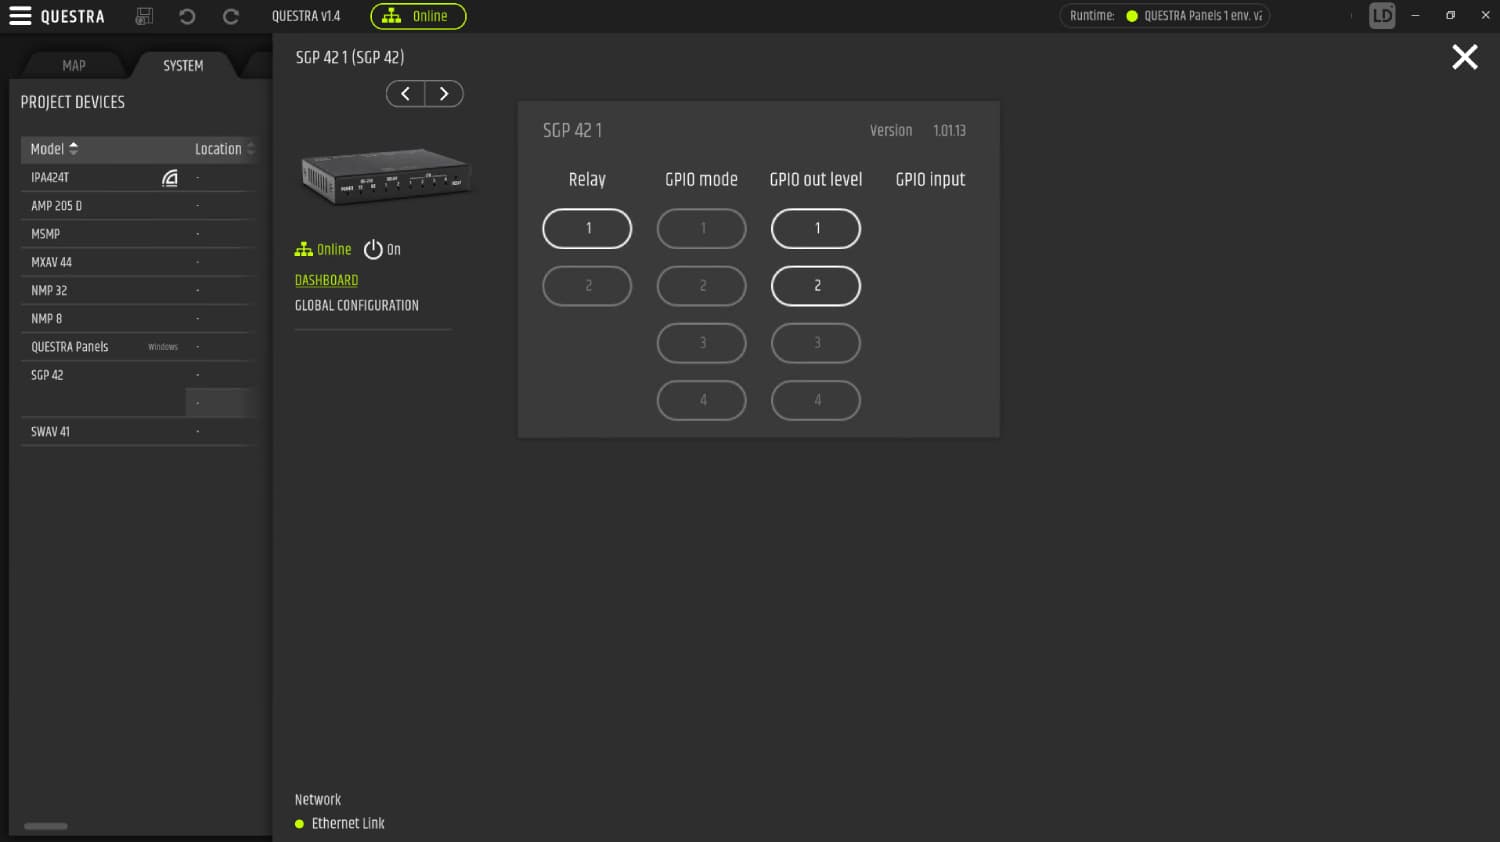This screenshot has height=842, width=1500.
Task: Open the Runtime environment dropdown
Action: [x=1164, y=15]
